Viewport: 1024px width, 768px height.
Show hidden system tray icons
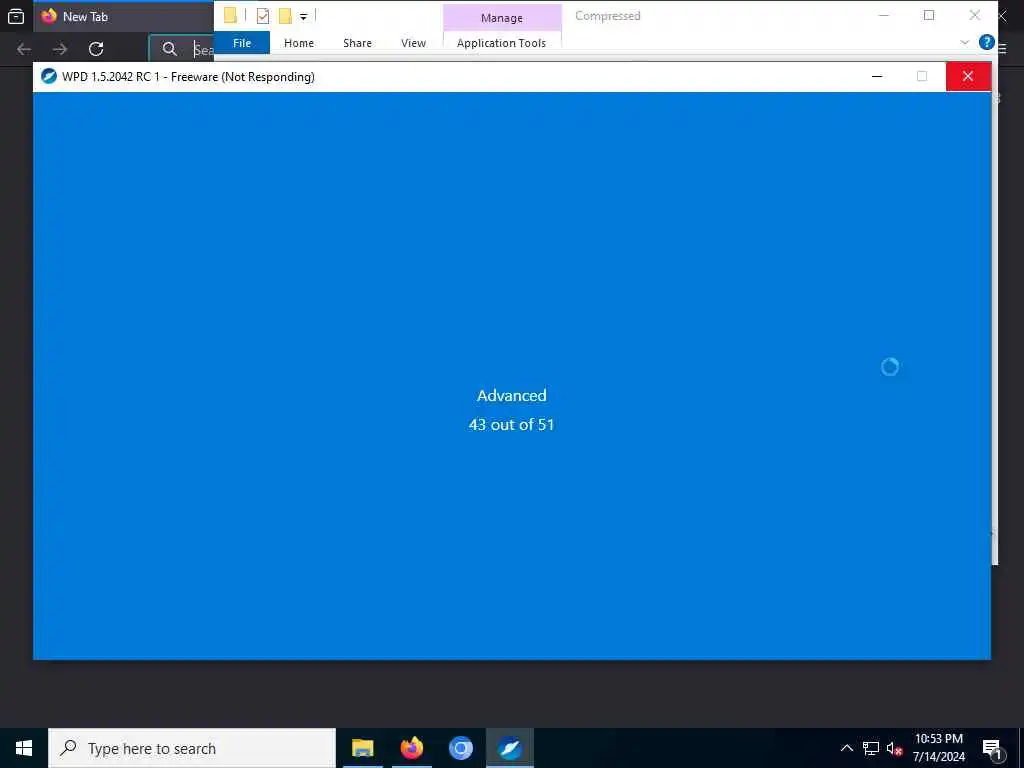846,748
